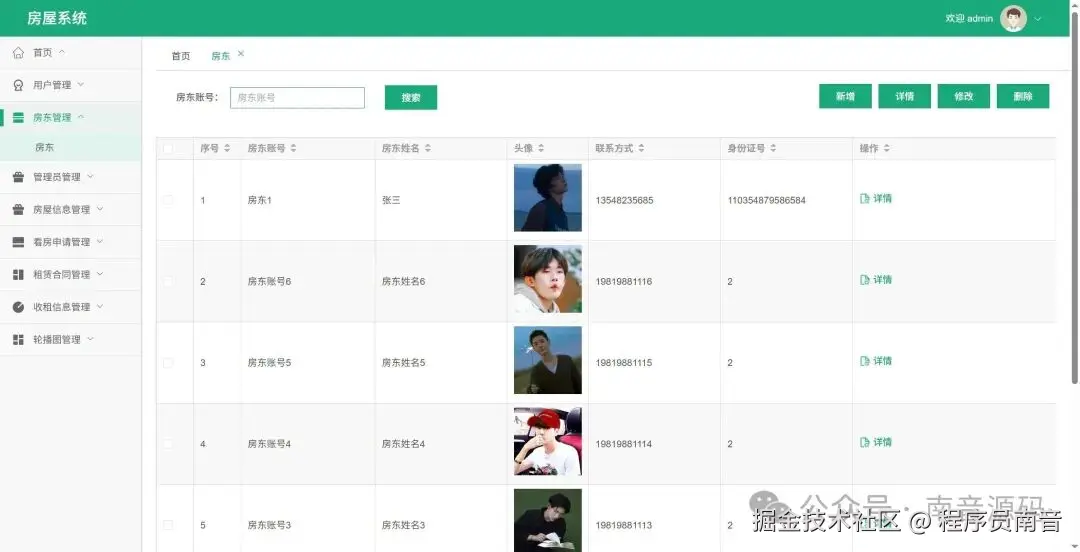Close the 房东 tab with X
Image resolution: width=1080 pixels, height=552 pixels.
pos(241,54)
